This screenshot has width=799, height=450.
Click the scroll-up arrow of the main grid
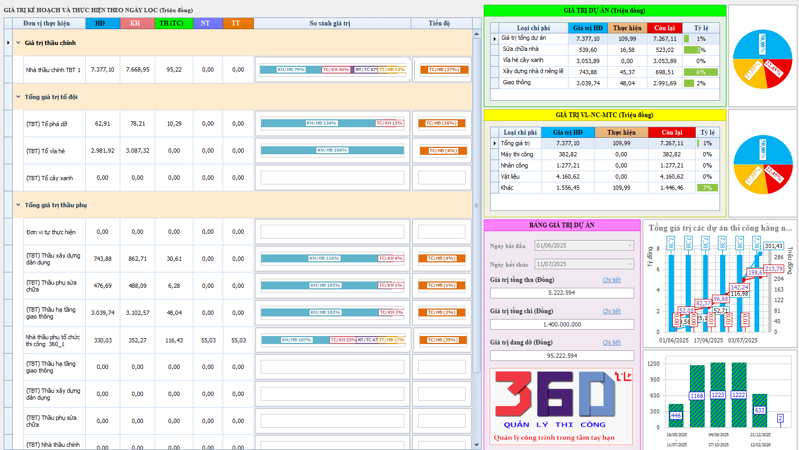pos(476,34)
